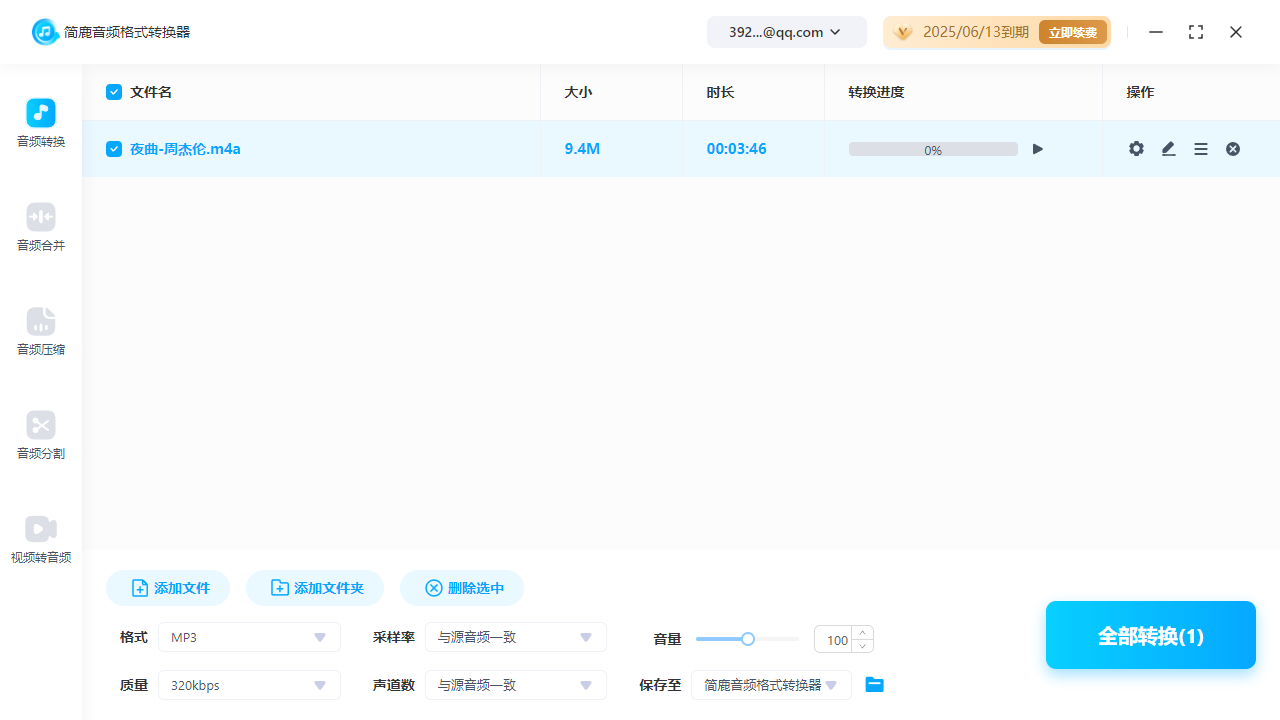Start conversion with 全部转换(1) button
This screenshot has width=1280, height=720.
[1150, 635]
